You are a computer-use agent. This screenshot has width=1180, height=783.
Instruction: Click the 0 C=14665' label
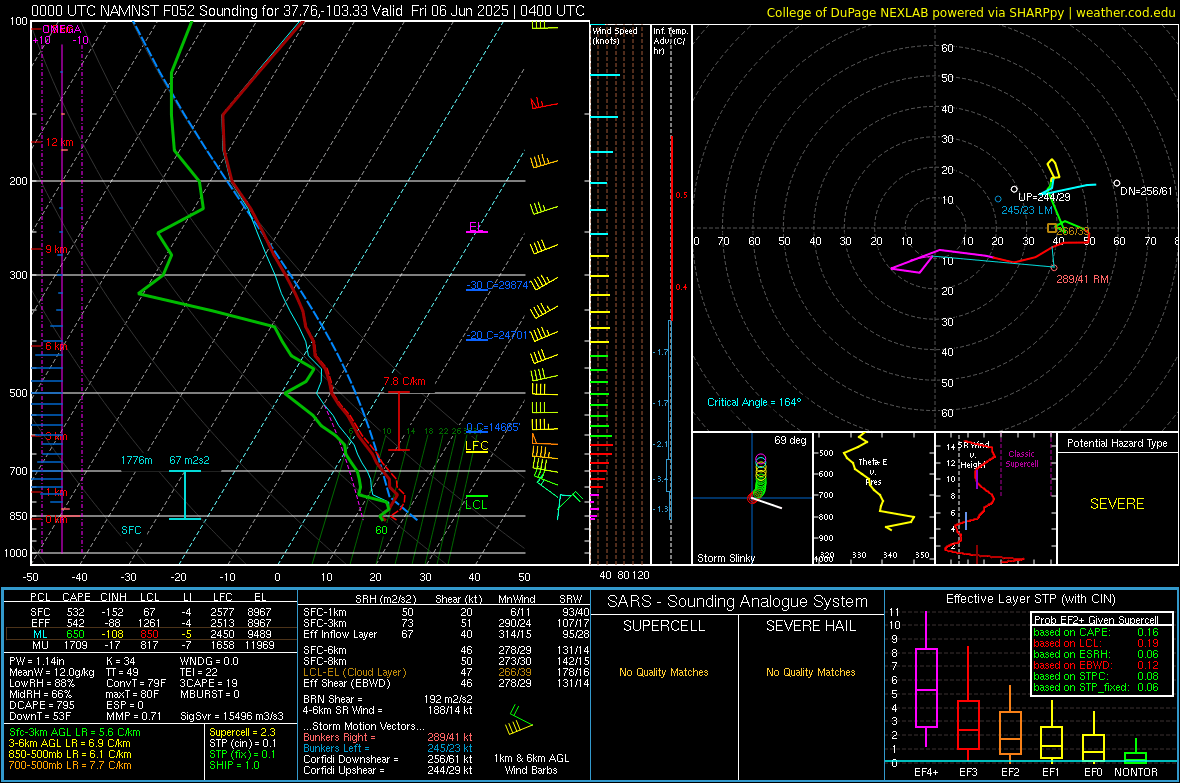tap(493, 428)
